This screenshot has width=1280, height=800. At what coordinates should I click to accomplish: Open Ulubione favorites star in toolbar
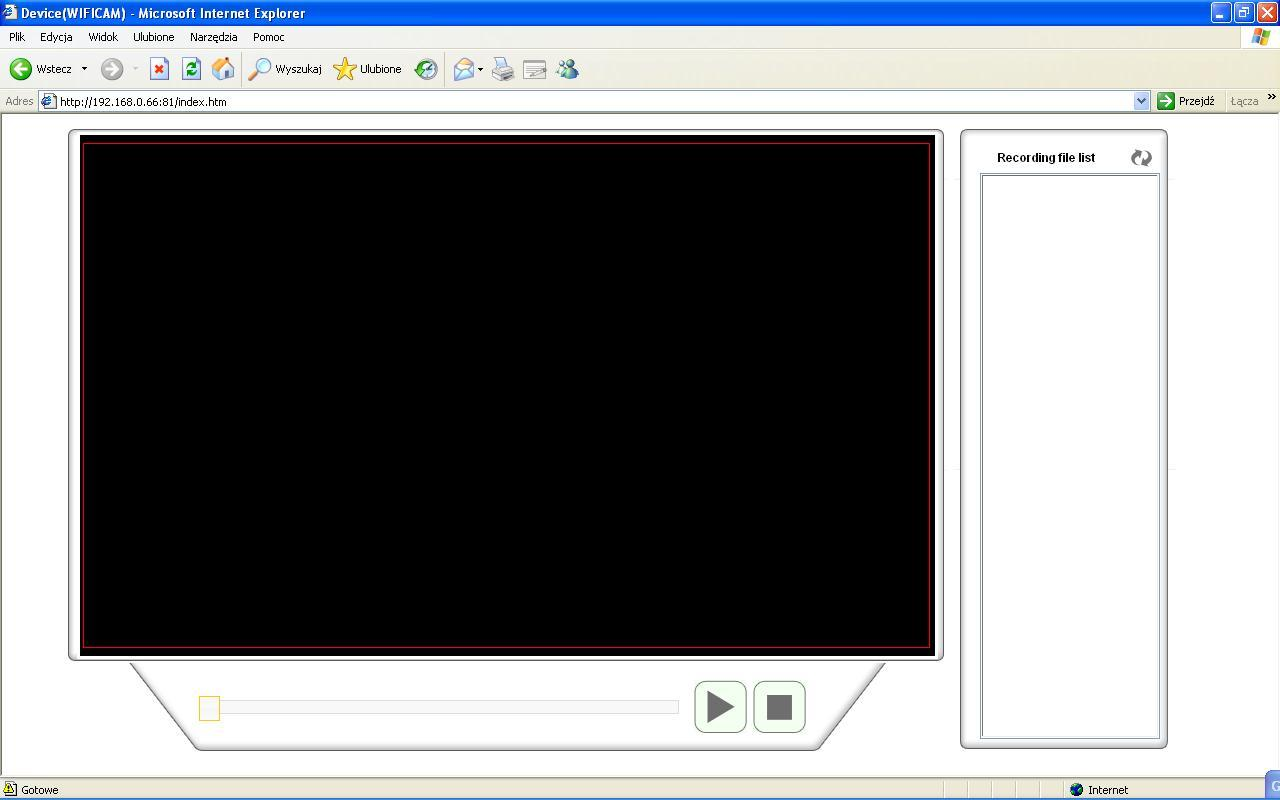368,69
